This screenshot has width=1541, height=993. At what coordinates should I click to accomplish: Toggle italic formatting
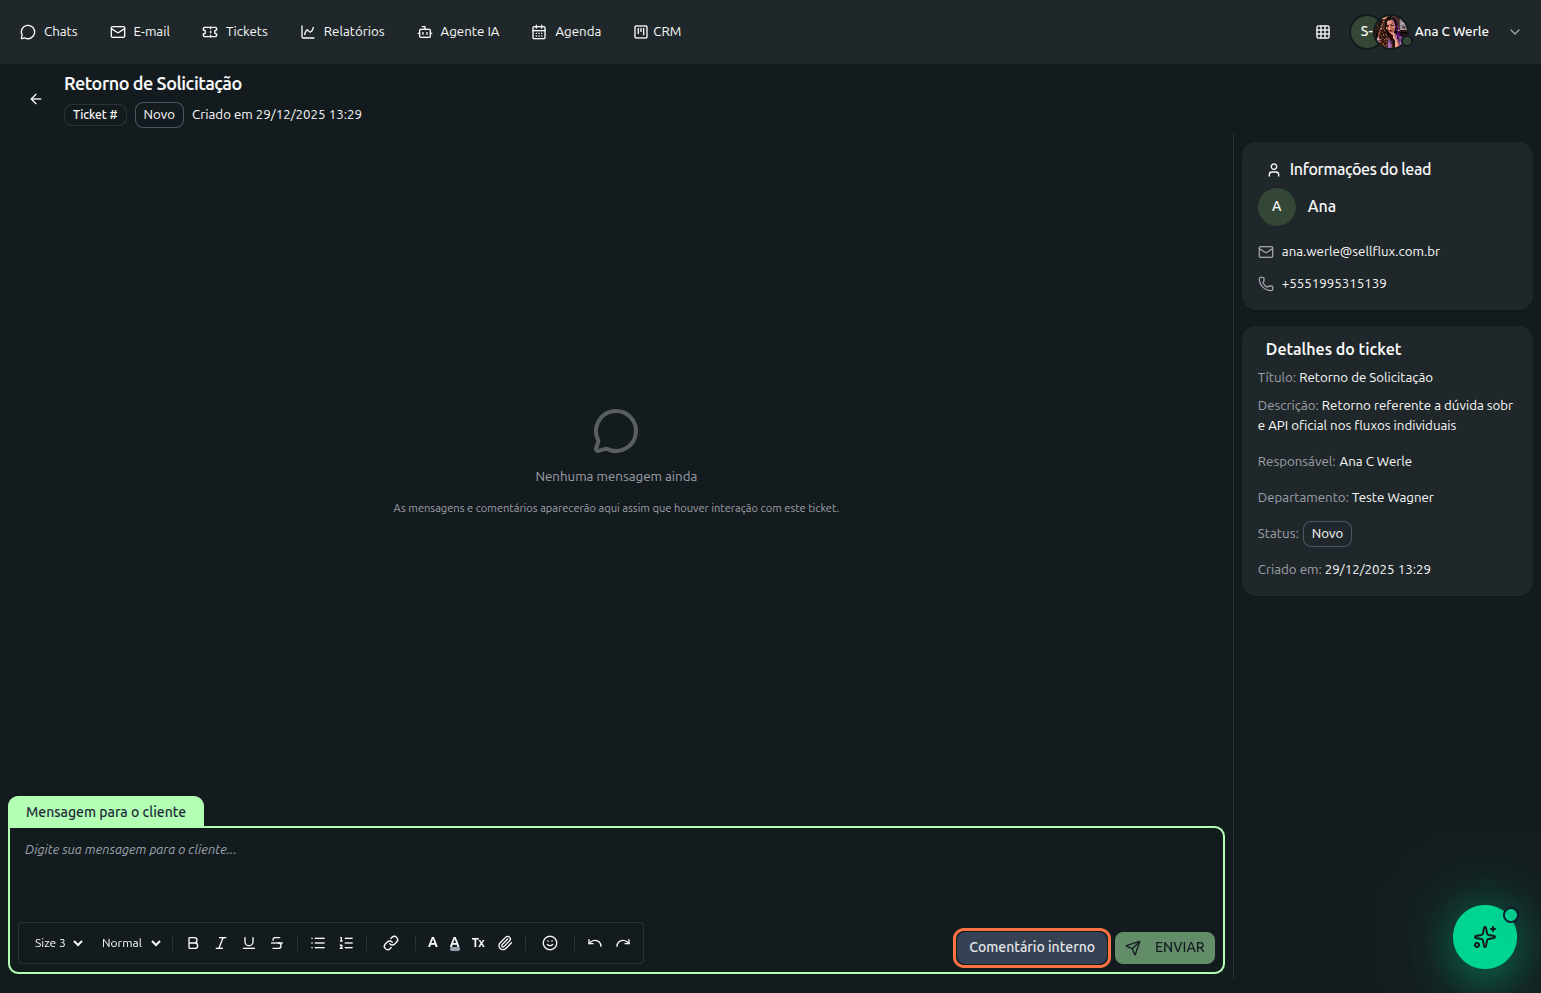coord(221,943)
